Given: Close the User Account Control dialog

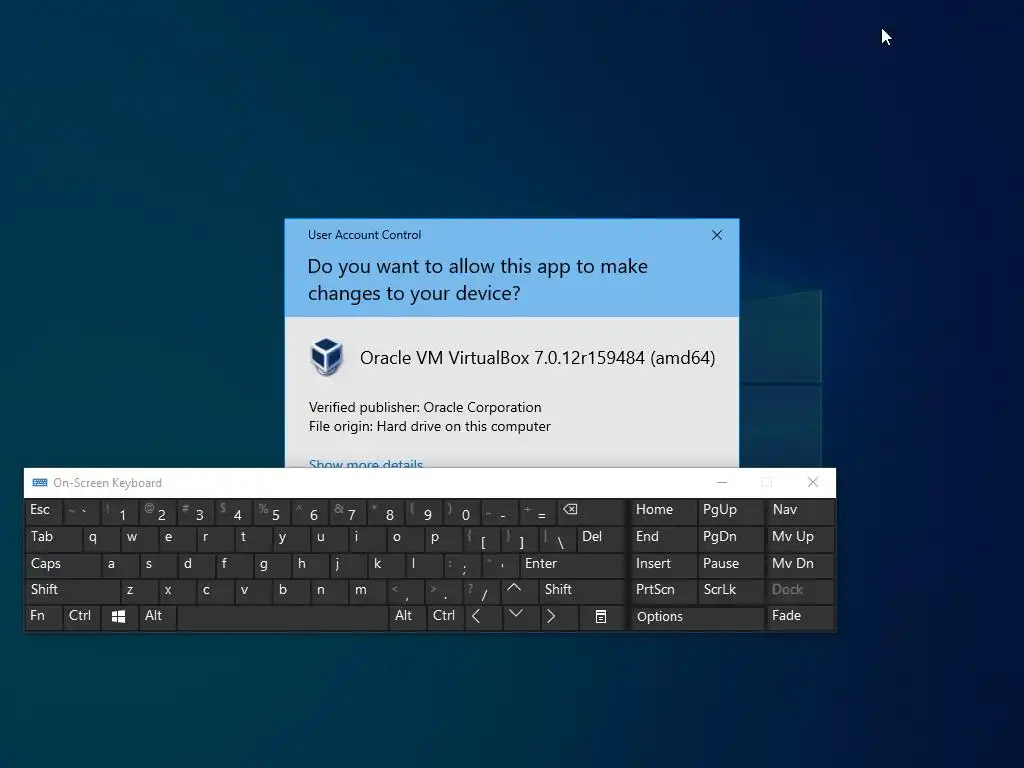Looking at the screenshot, I should 716,235.
